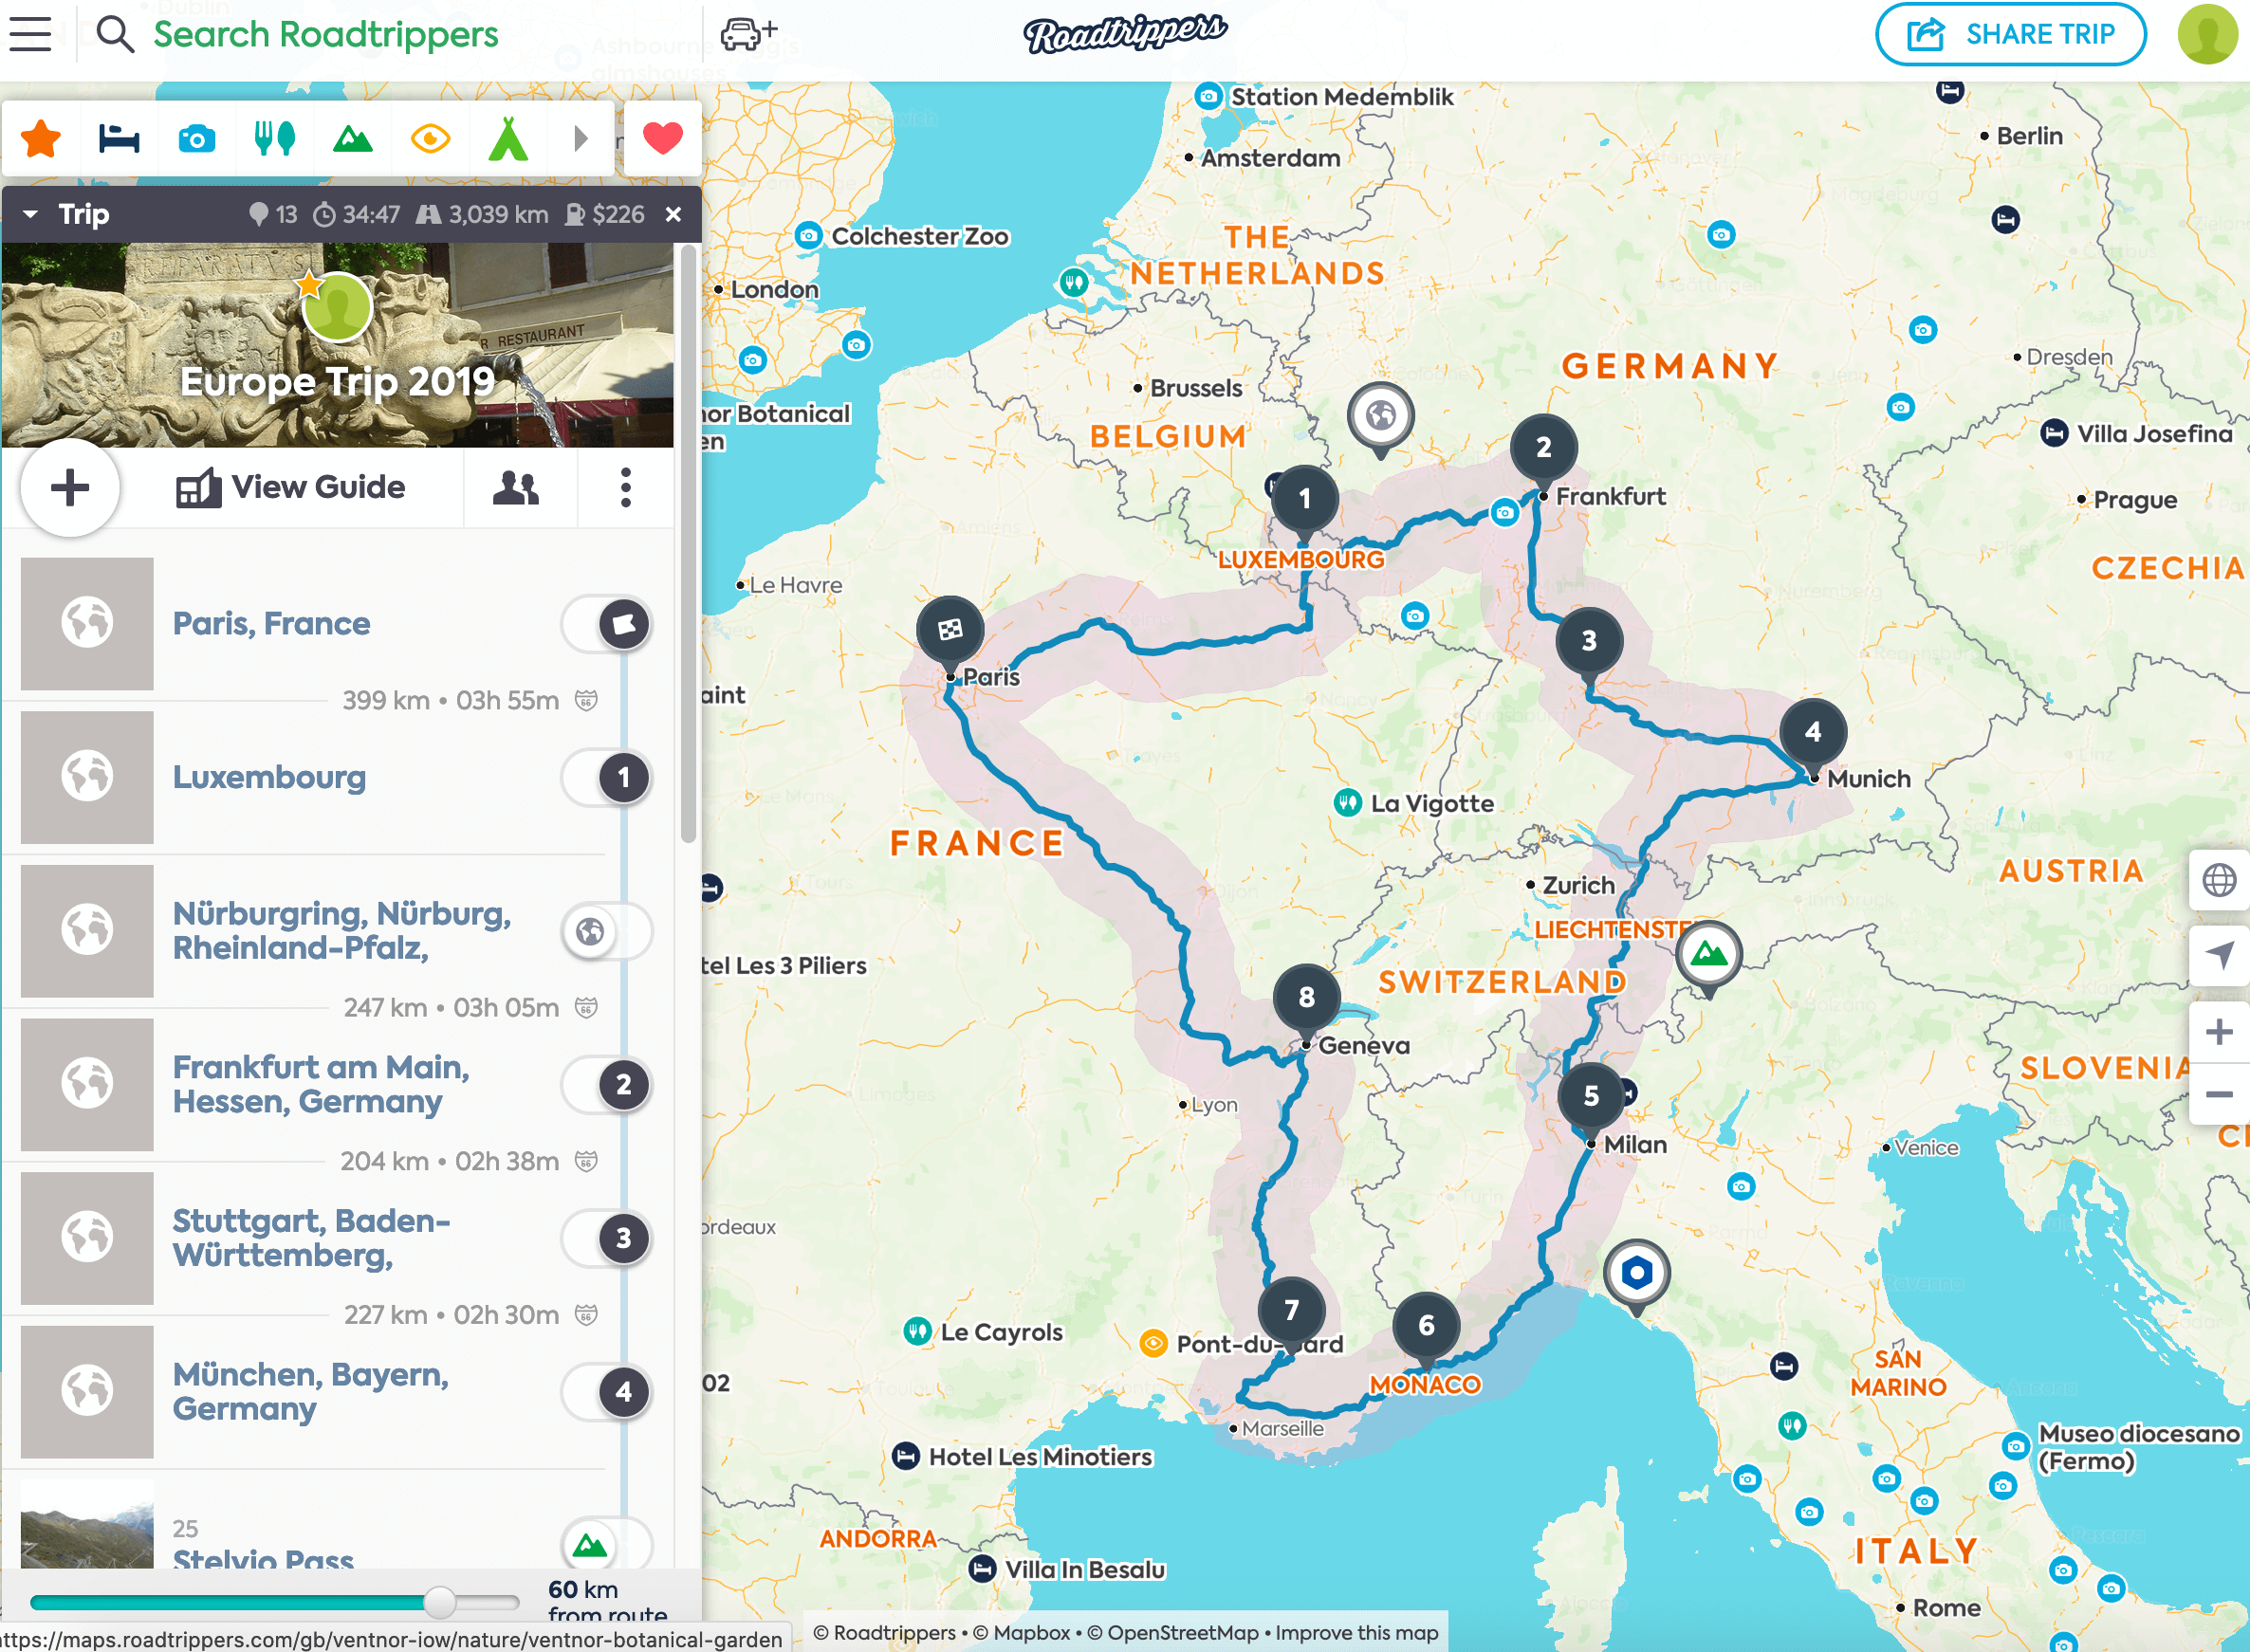Click the Pont-du-Gard sights pin

[x=1154, y=1342]
